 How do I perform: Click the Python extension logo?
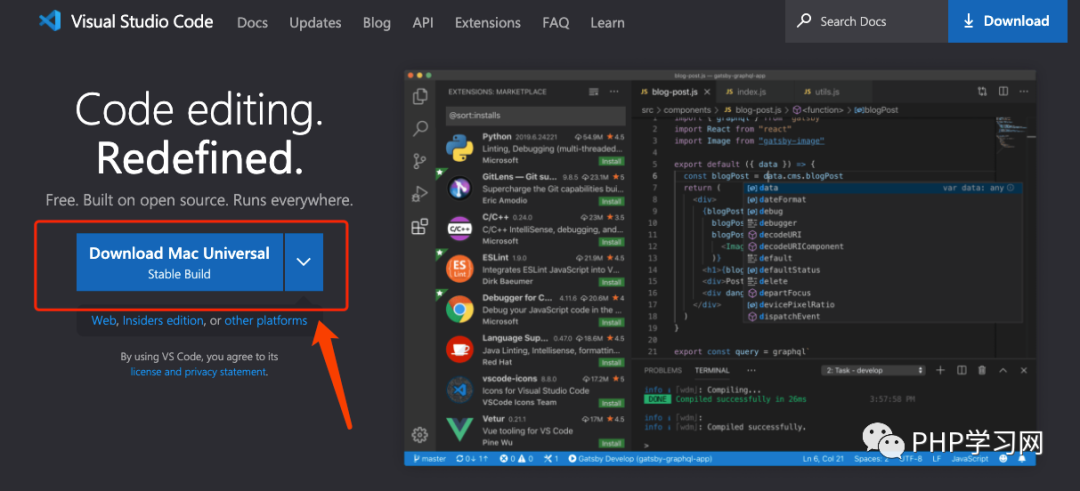point(459,147)
